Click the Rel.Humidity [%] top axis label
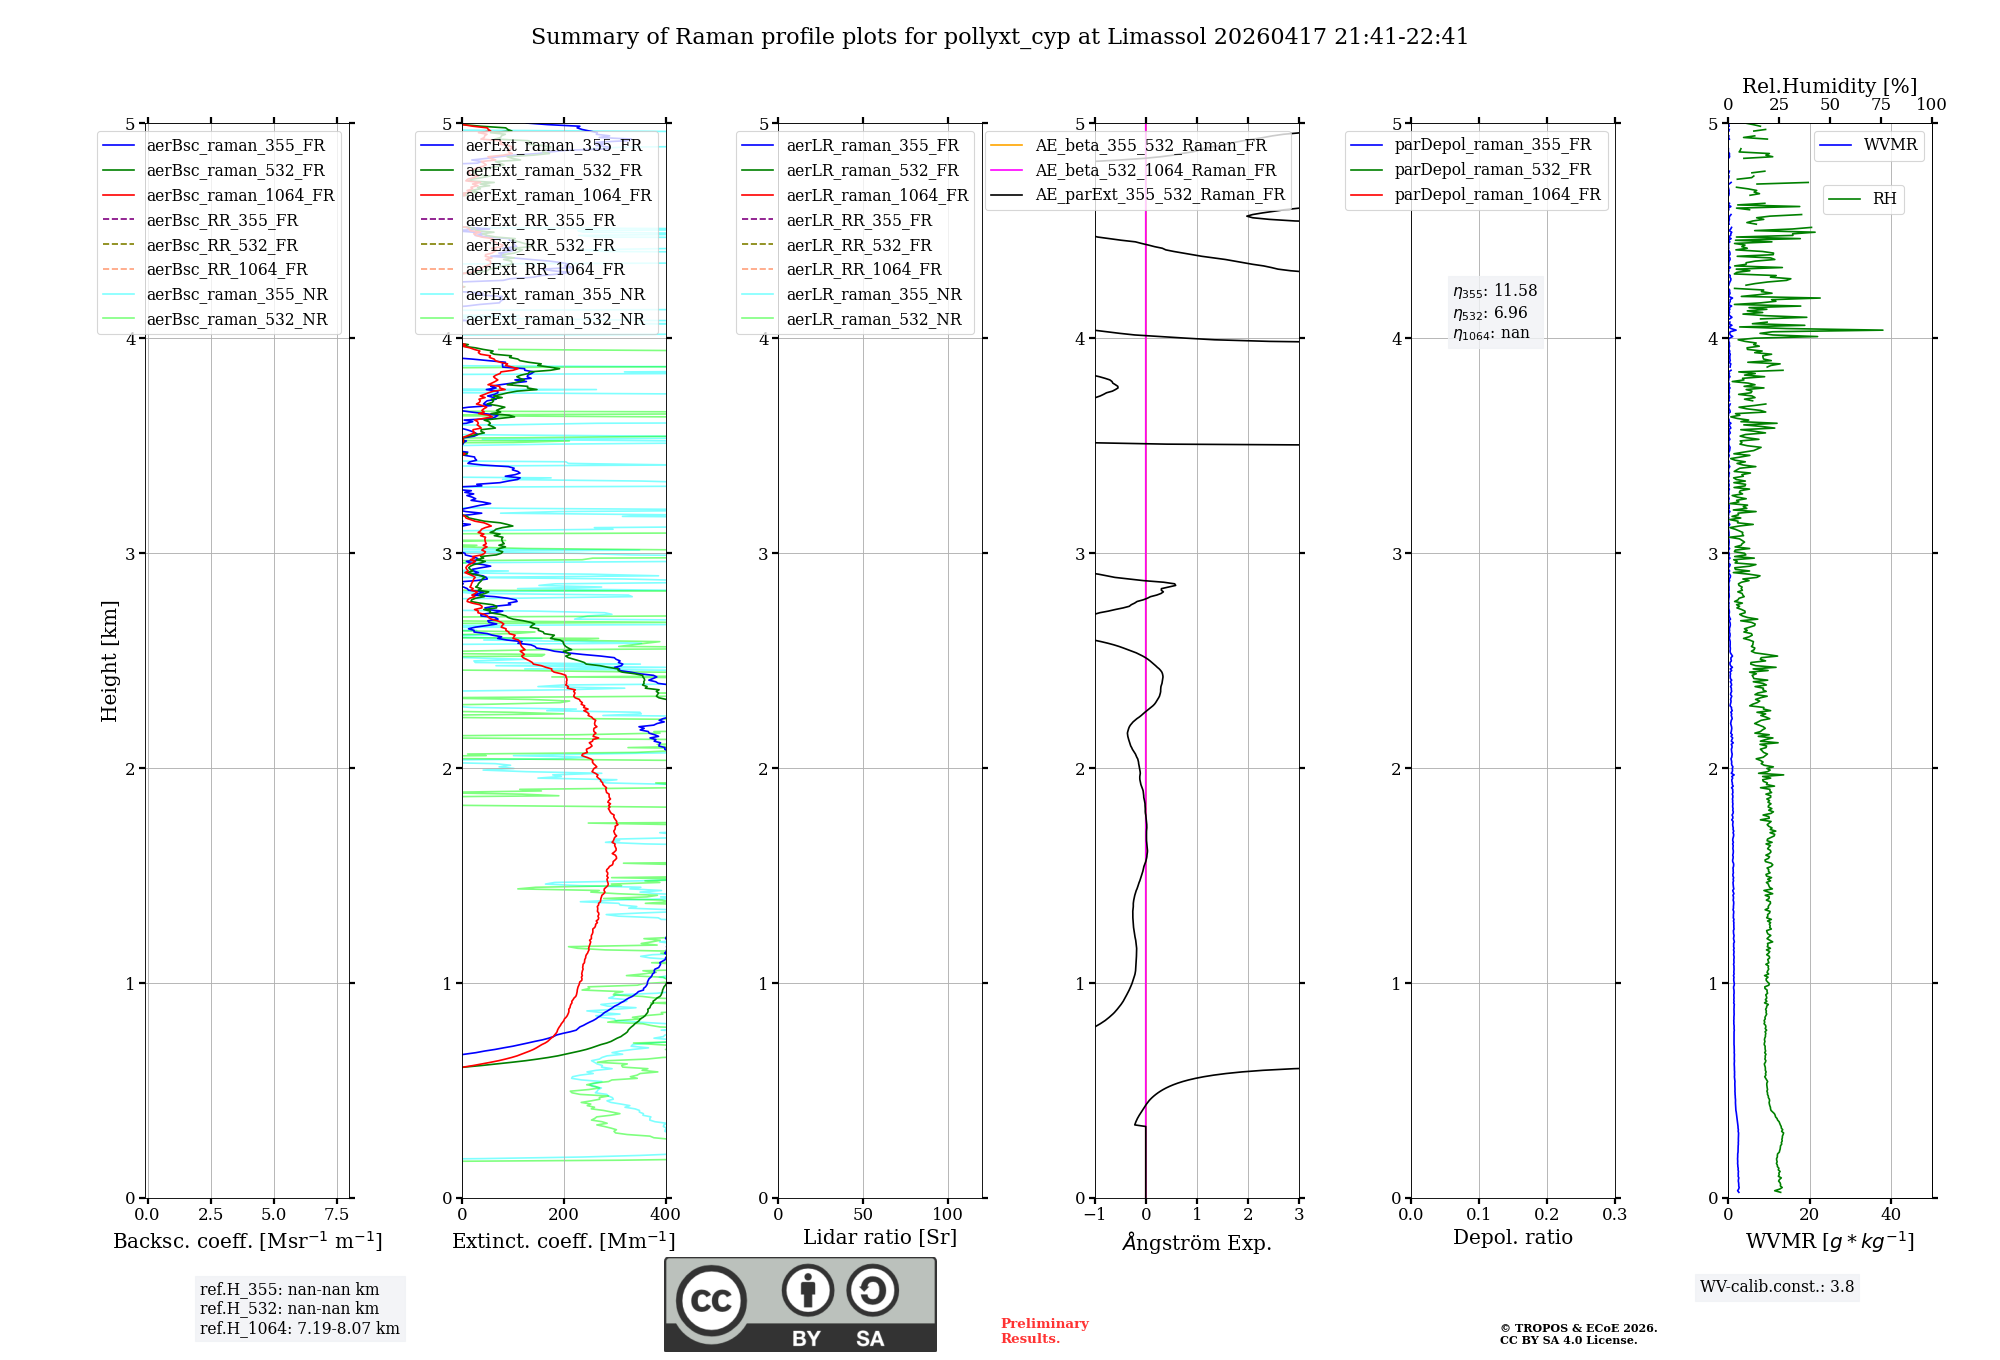Image resolution: width=2000 pixels, height=1360 pixels. point(1829,86)
